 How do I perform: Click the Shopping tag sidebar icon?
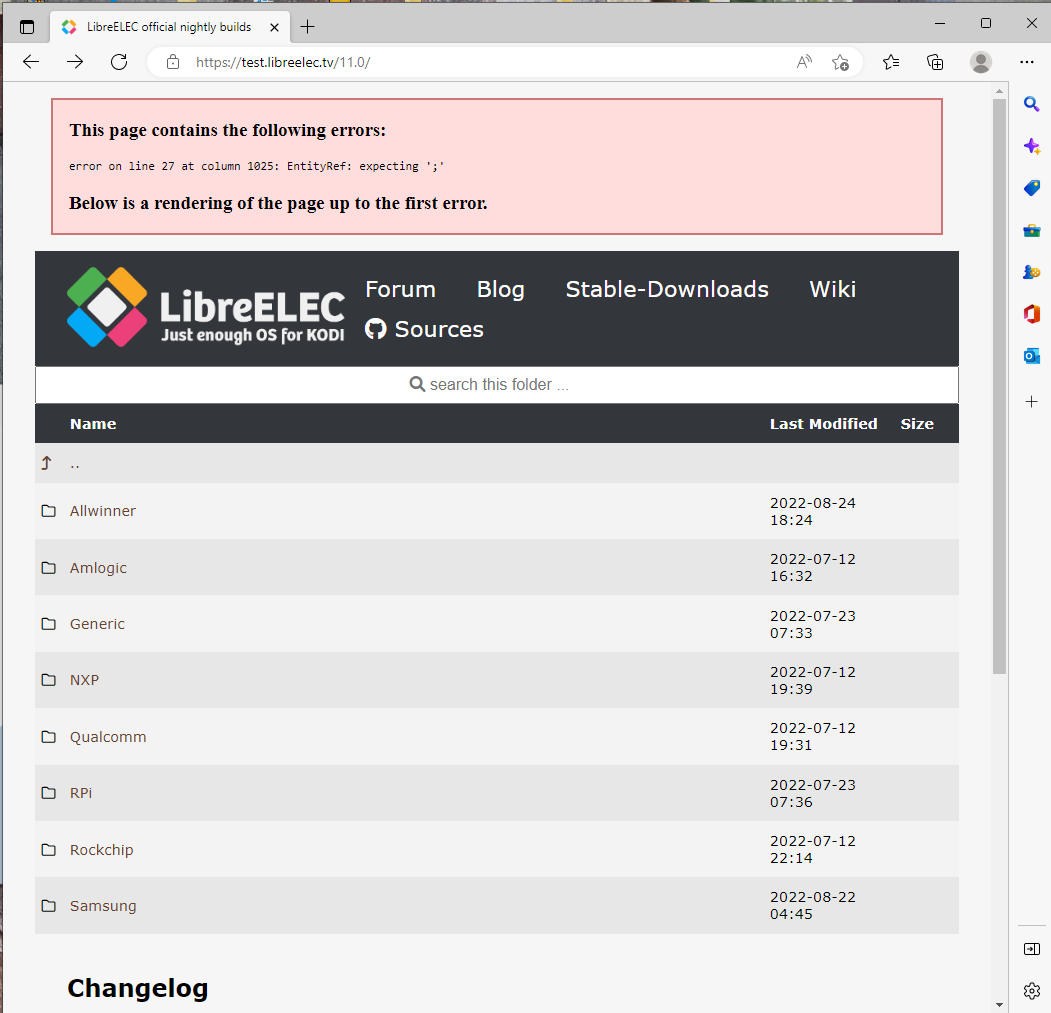pos(1031,188)
